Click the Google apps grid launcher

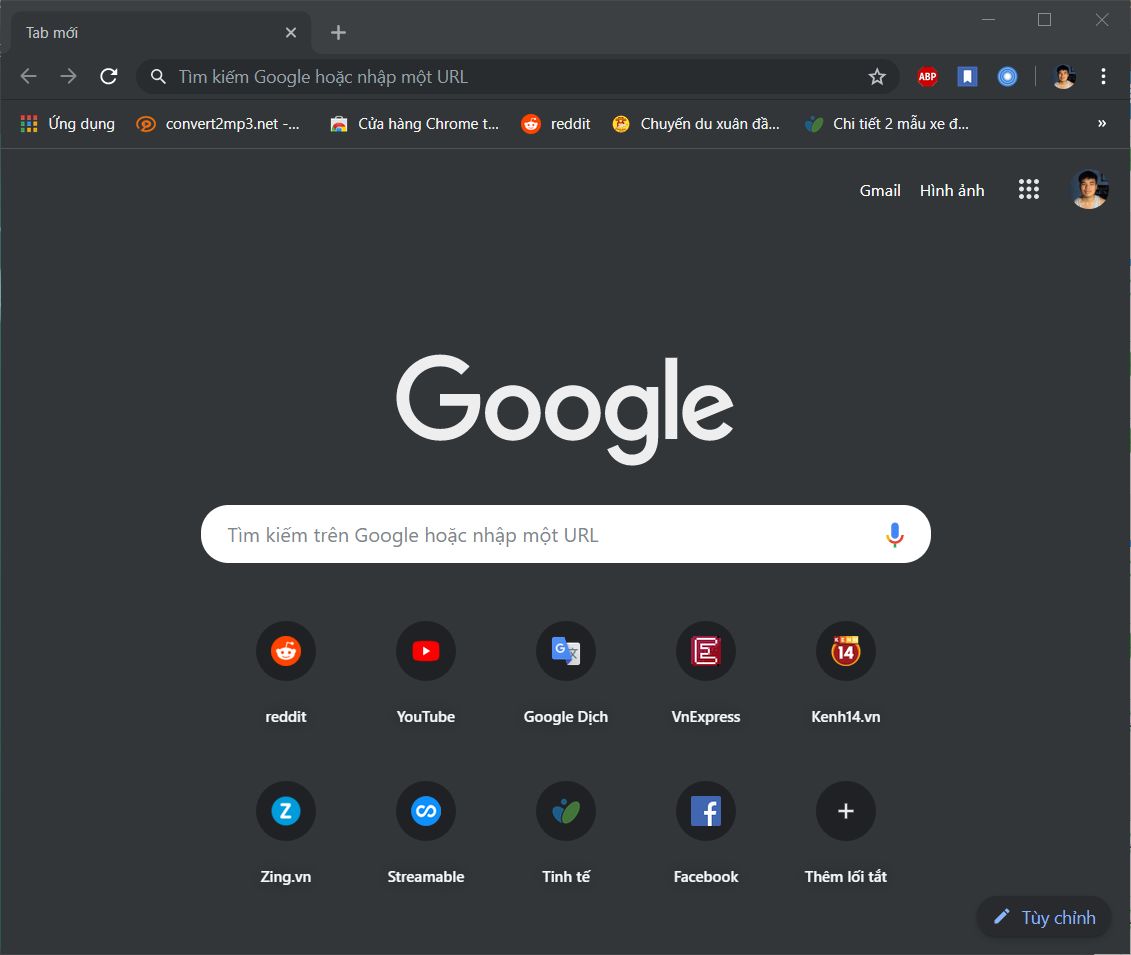1028,189
